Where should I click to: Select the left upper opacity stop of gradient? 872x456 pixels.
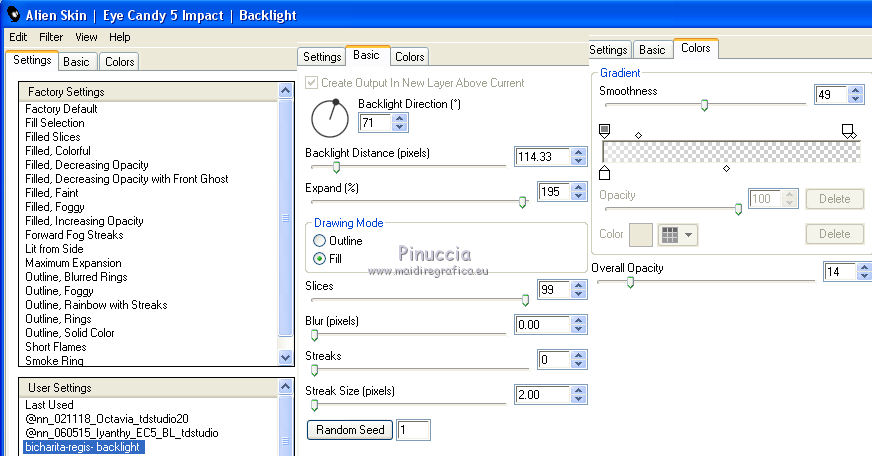coord(605,131)
